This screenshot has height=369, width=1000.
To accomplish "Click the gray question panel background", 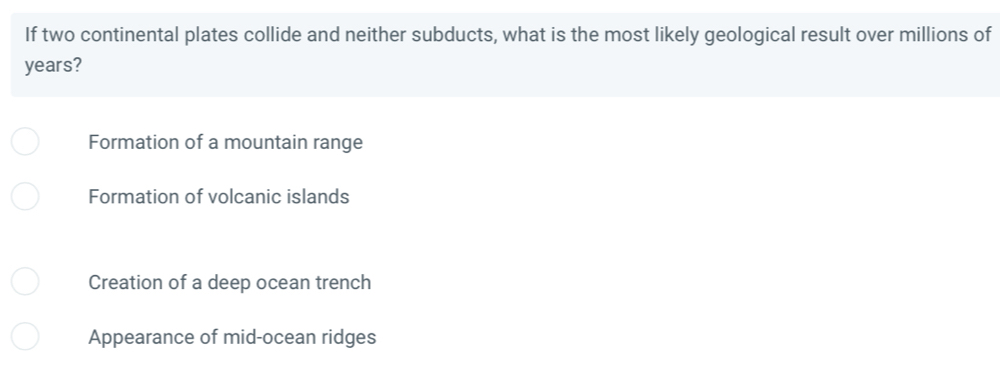I will pyautogui.click(x=505, y=55).
